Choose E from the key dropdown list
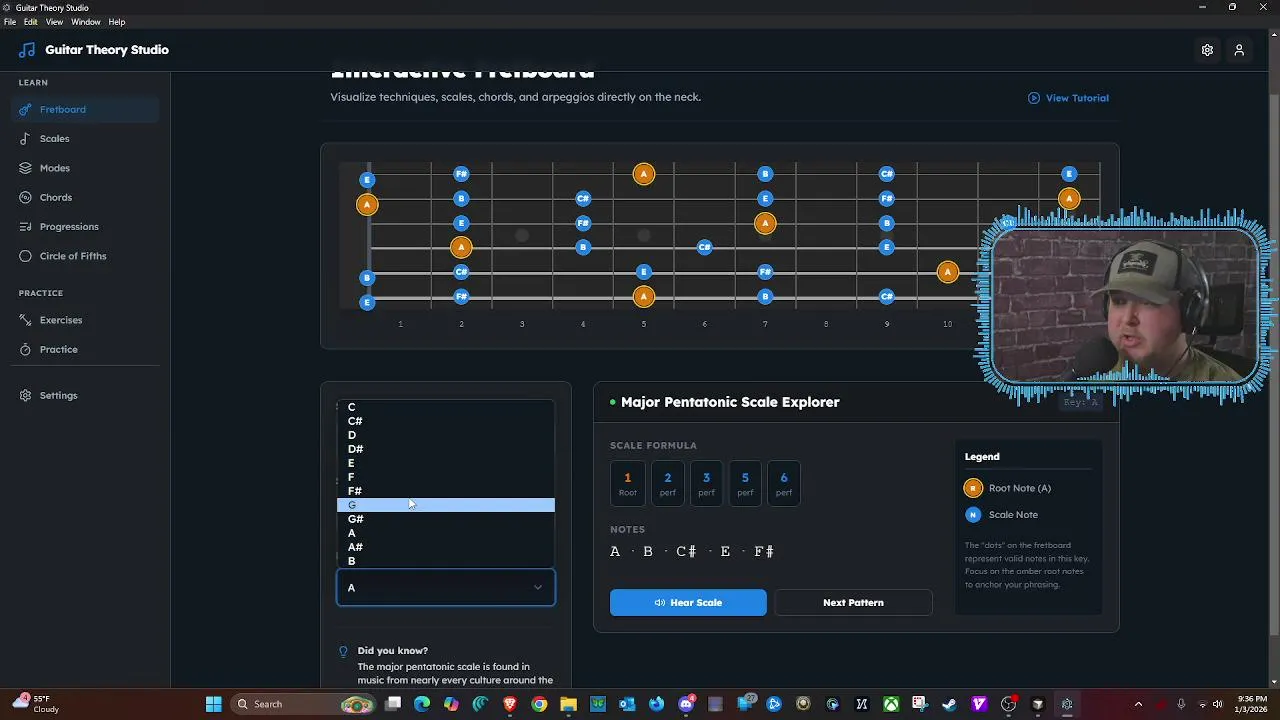The image size is (1280, 720). (446, 463)
